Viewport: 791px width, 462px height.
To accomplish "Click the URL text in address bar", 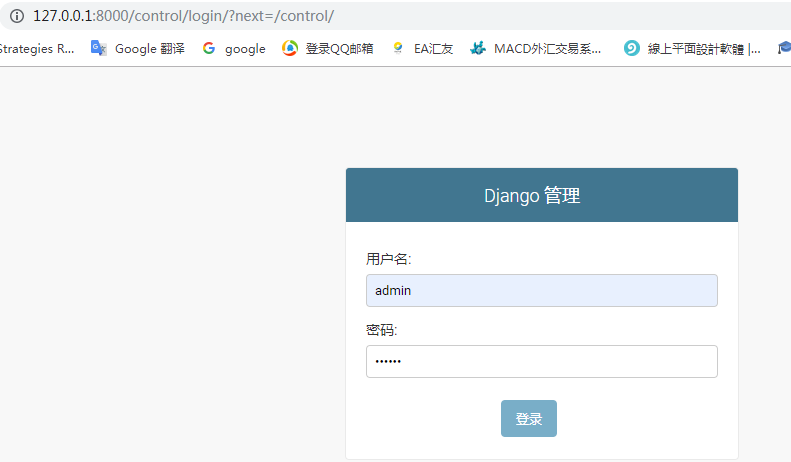I will 183,16.
